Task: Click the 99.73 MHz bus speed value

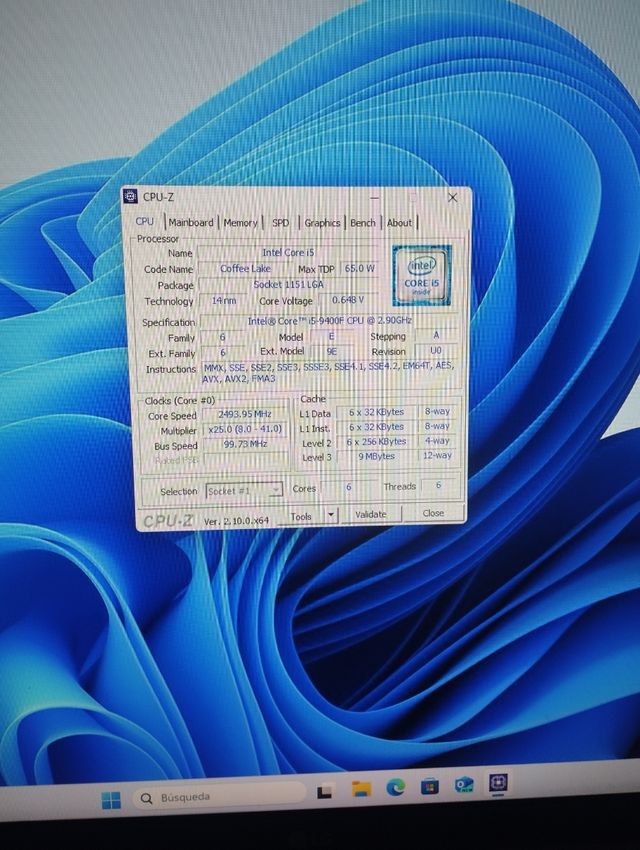Action: coord(245,443)
